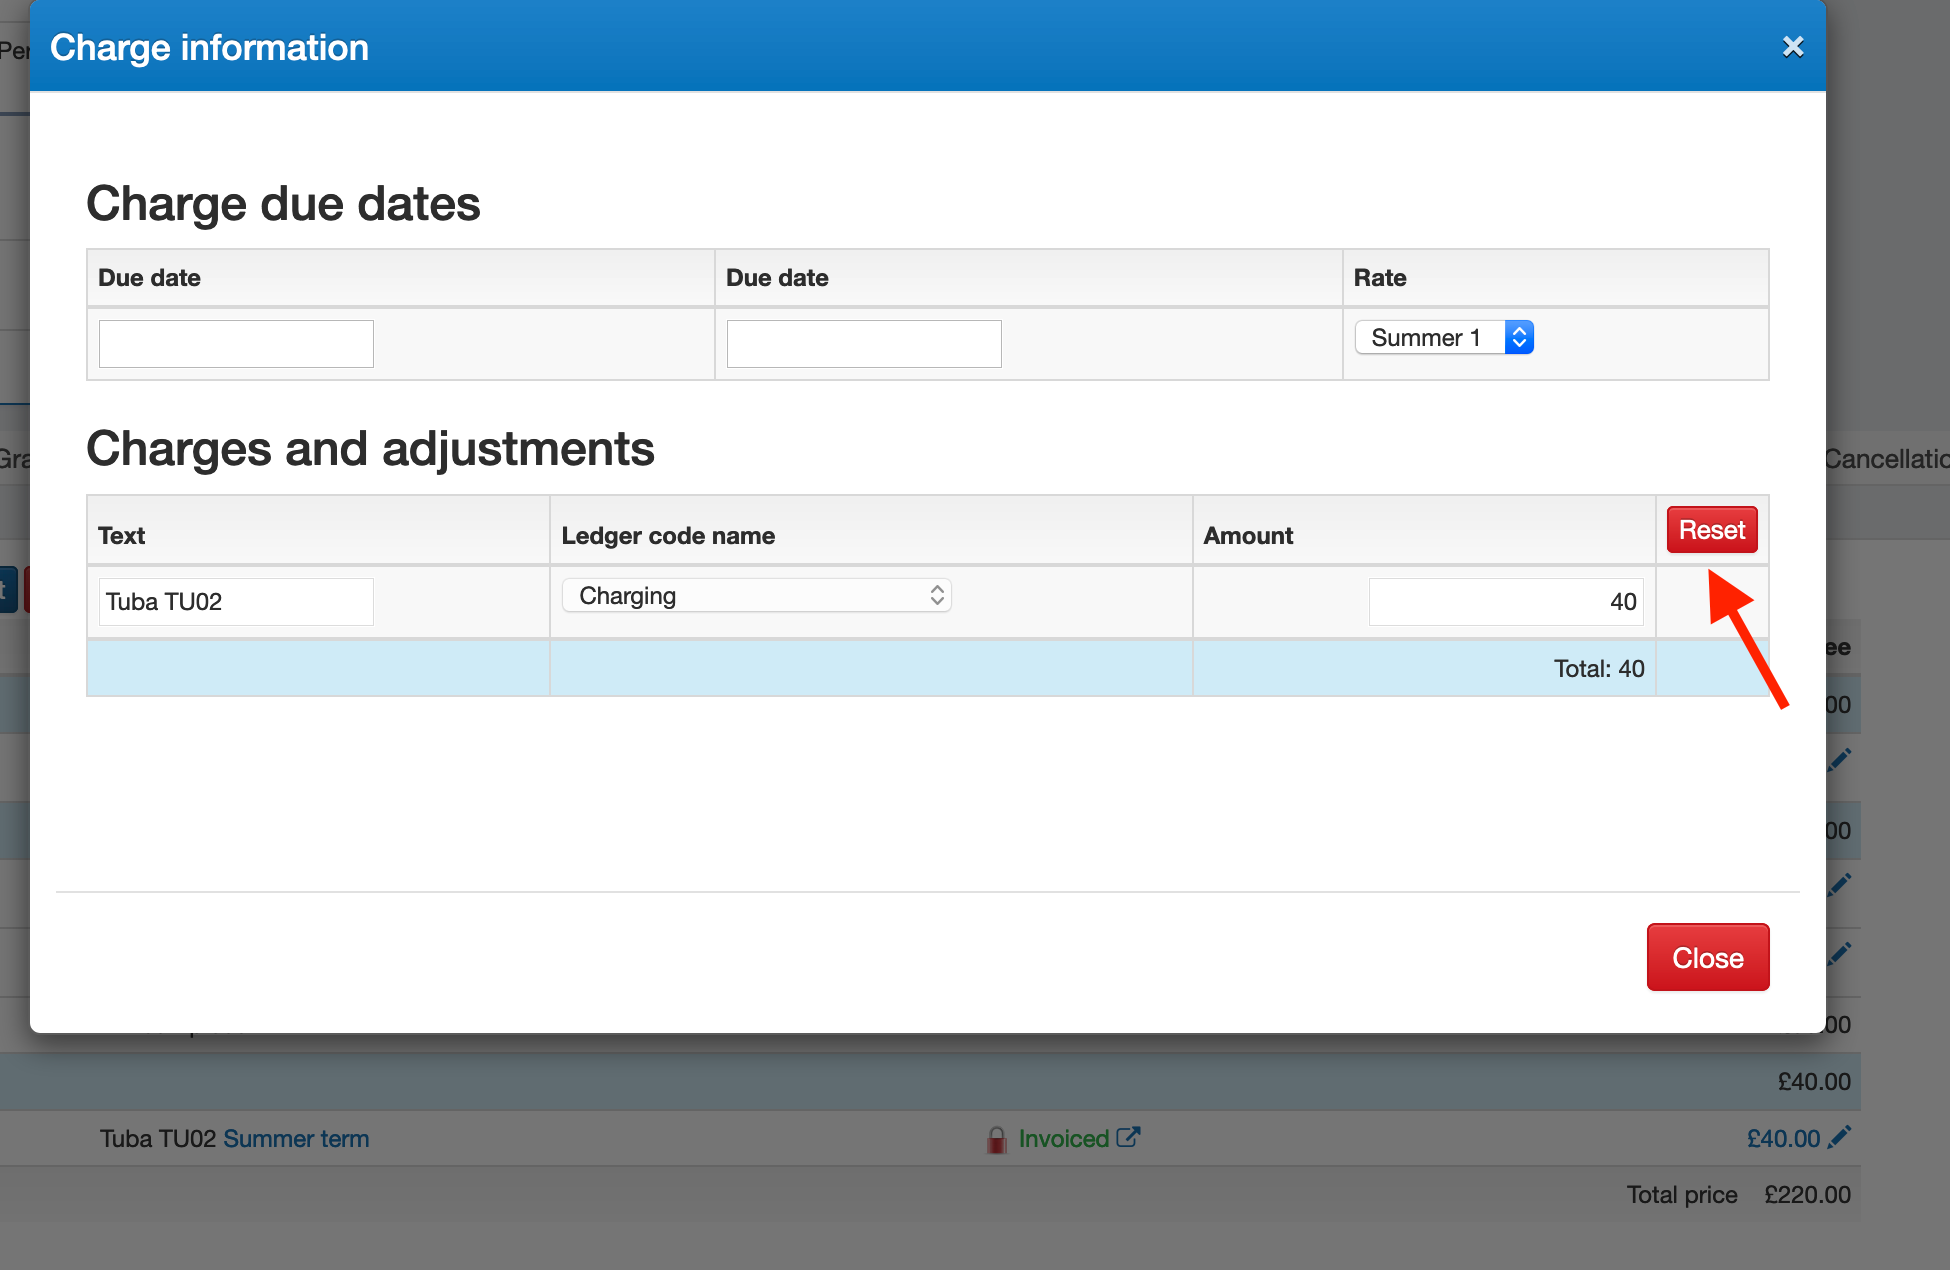Click the red lock icon beside Invoiced
The height and width of the screenshot is (1270, 1950).
click(996, 1139)
